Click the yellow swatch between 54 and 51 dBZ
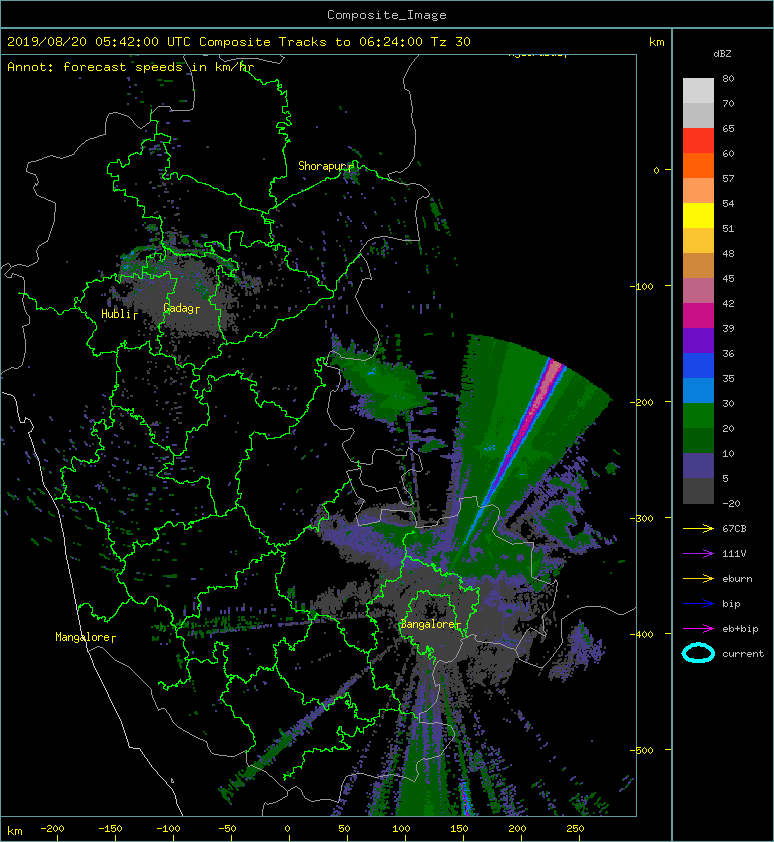The image size is (774, 842). click(x=698, y=215)
